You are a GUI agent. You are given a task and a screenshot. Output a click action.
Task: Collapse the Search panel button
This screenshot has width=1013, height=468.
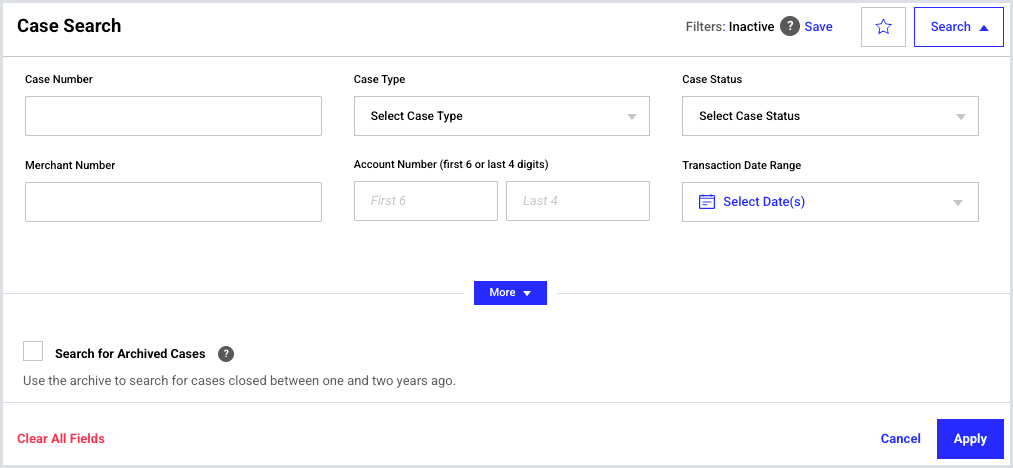tap(958, 27)
